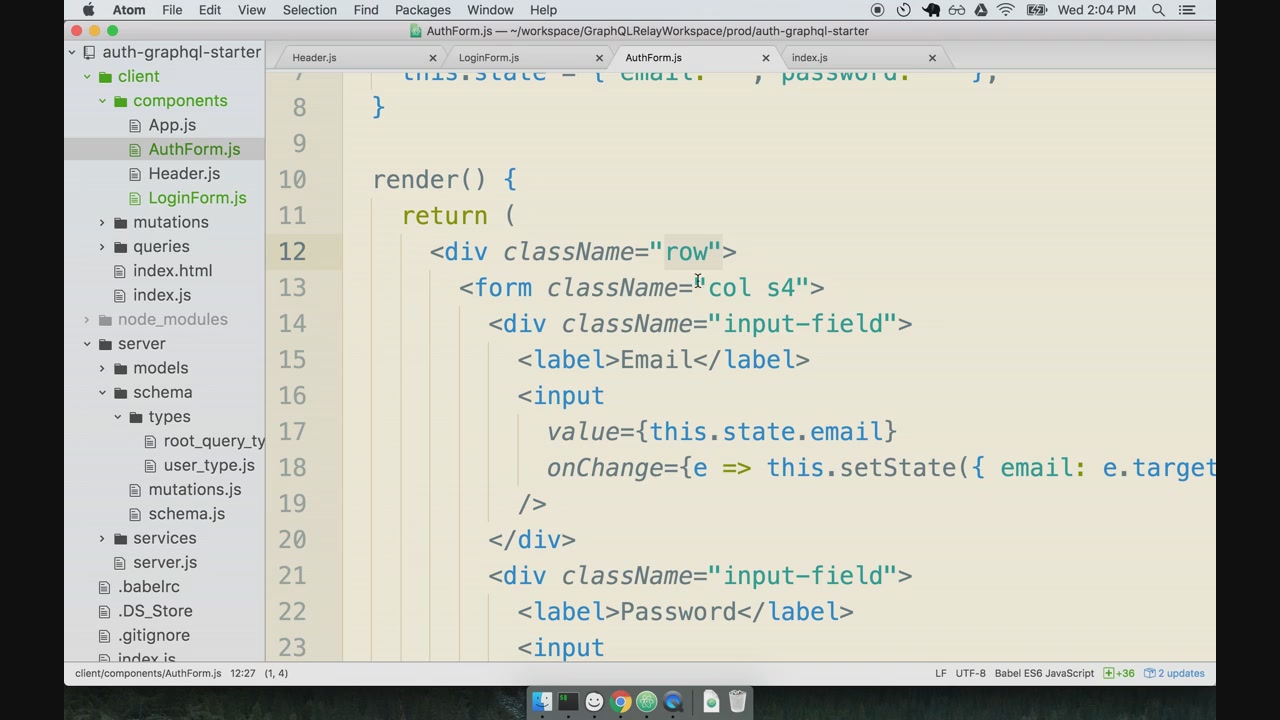Close the index.js tab
This screenshot has width=1280, height=720.
(x=932, y=58)
